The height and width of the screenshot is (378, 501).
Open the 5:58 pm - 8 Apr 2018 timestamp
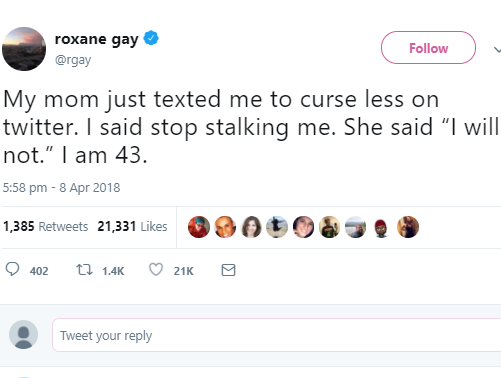[x=61, y=188]
